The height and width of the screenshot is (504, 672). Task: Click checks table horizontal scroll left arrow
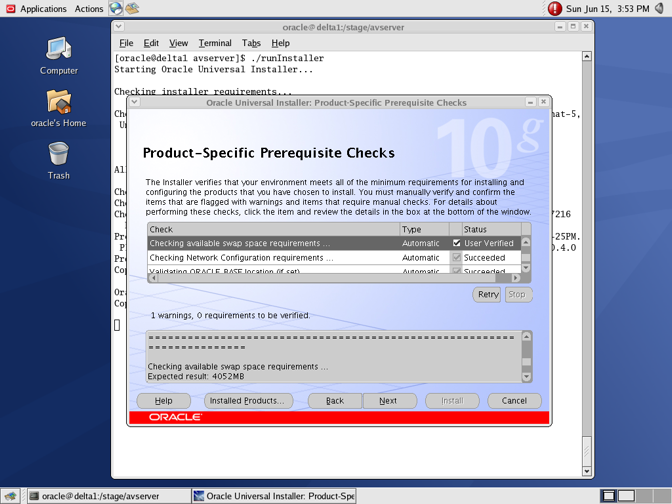tap(153, 278)
